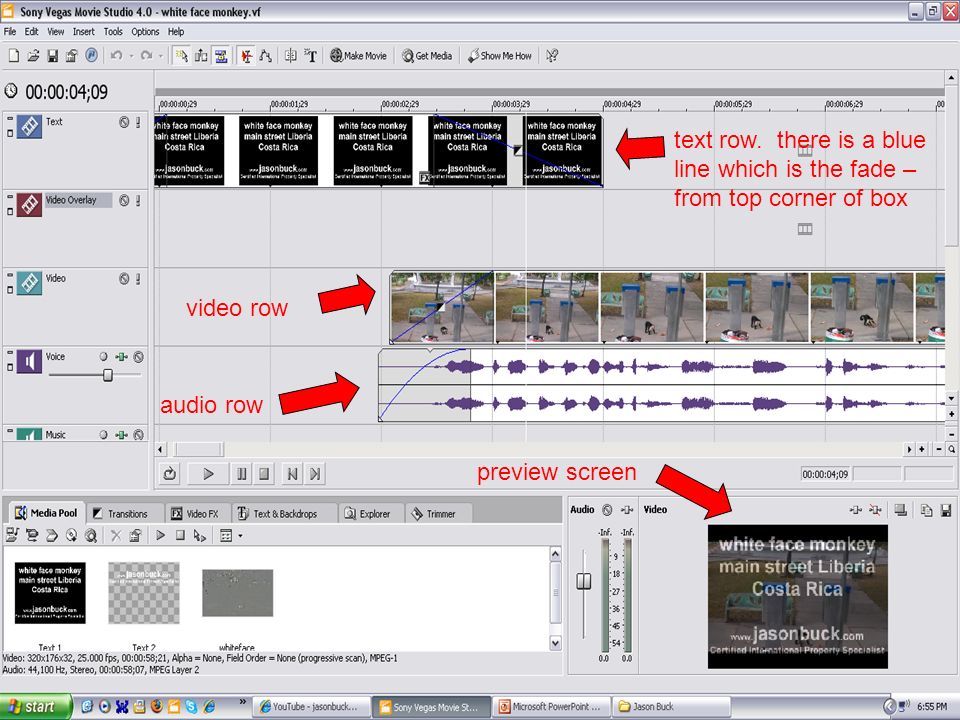Open the Redo history dropdown arrow
The height and width of the screenshot is (720, 960).
point(161,56)
